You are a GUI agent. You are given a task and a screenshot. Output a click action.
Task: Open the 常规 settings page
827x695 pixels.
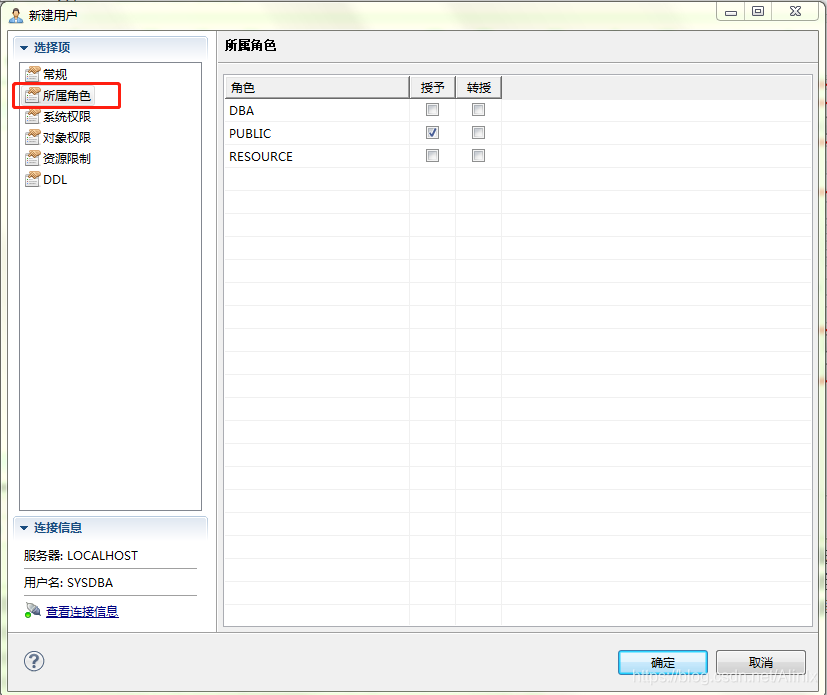pos(55,74)
